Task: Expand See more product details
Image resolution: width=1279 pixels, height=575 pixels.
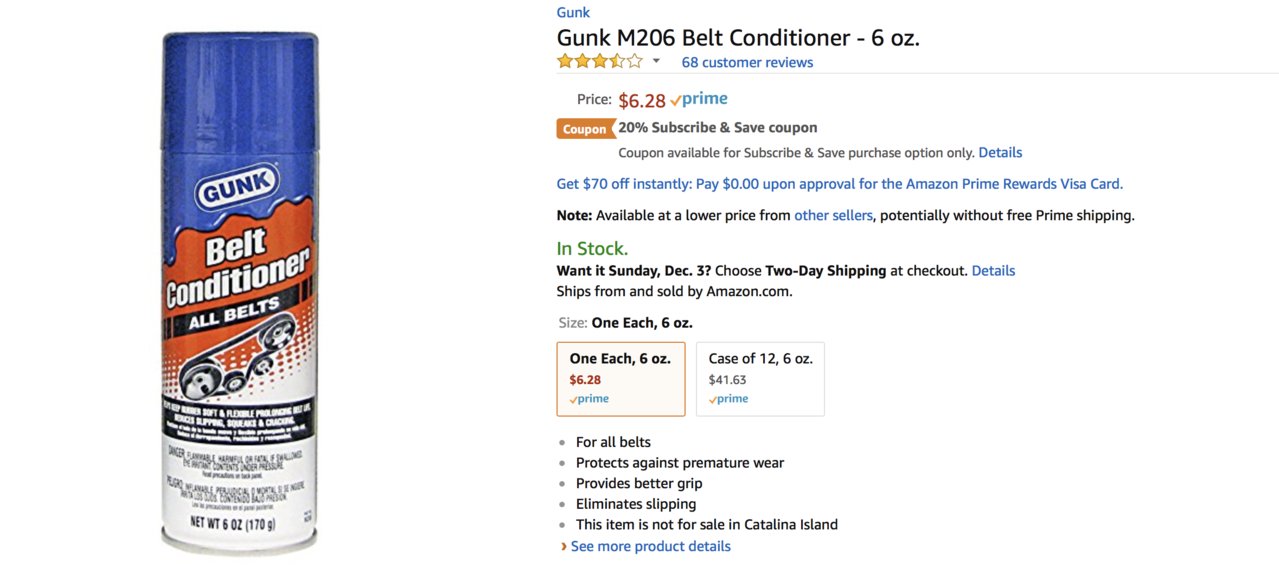Action: click(651, 546)
